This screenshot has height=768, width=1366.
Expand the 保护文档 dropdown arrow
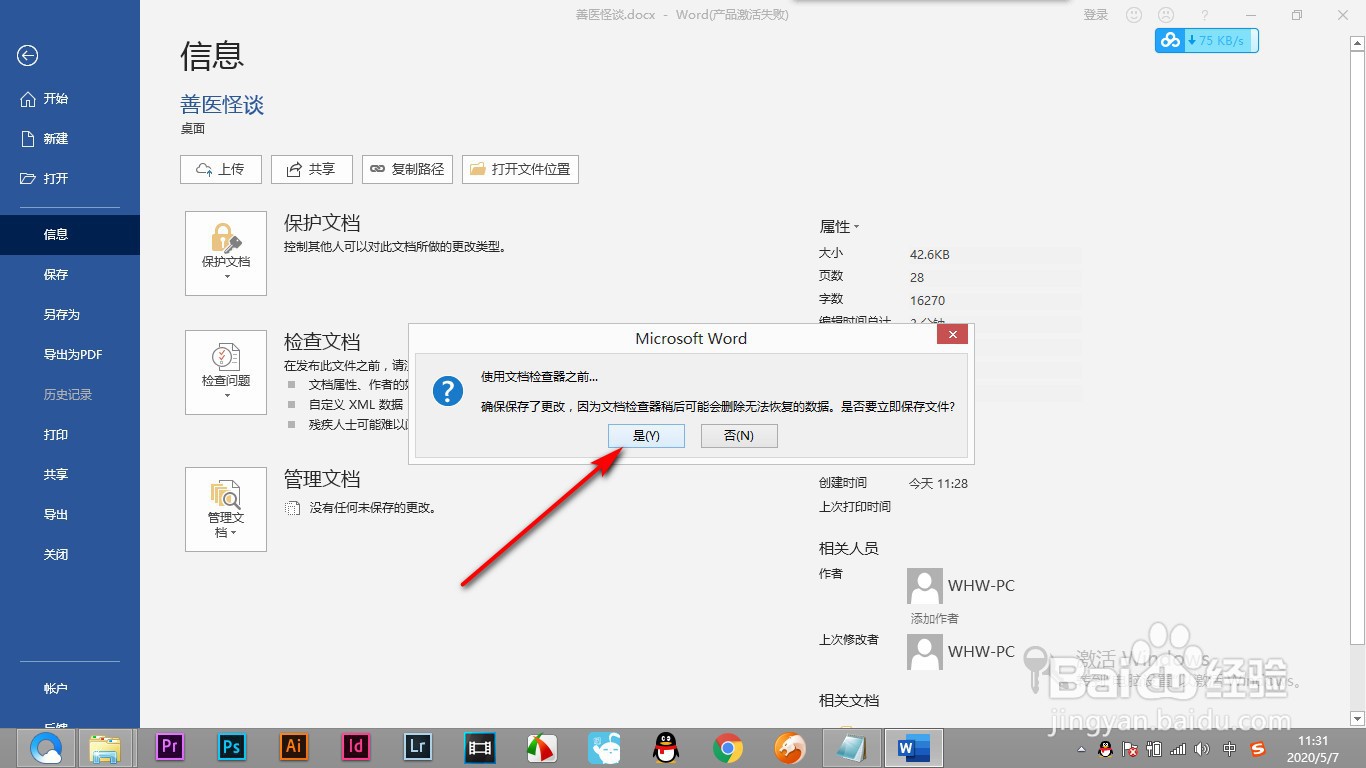tap(225, 276)
